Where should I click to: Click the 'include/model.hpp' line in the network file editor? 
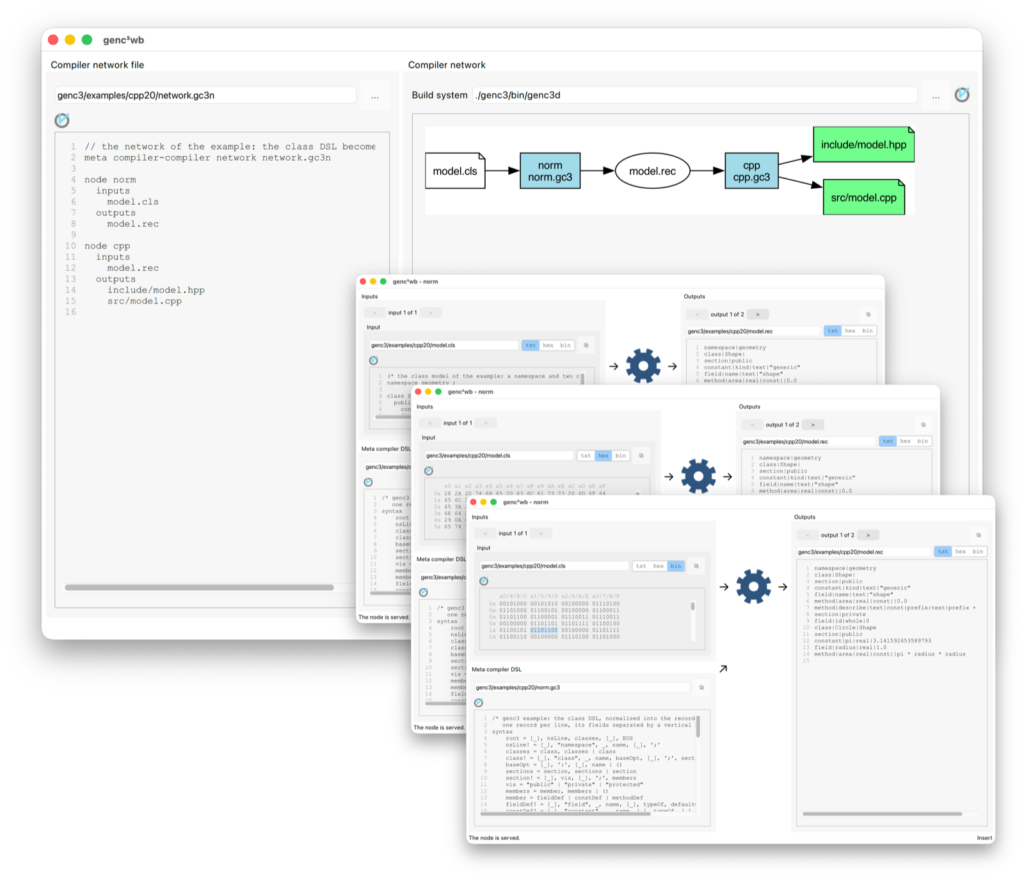point(155,290)
